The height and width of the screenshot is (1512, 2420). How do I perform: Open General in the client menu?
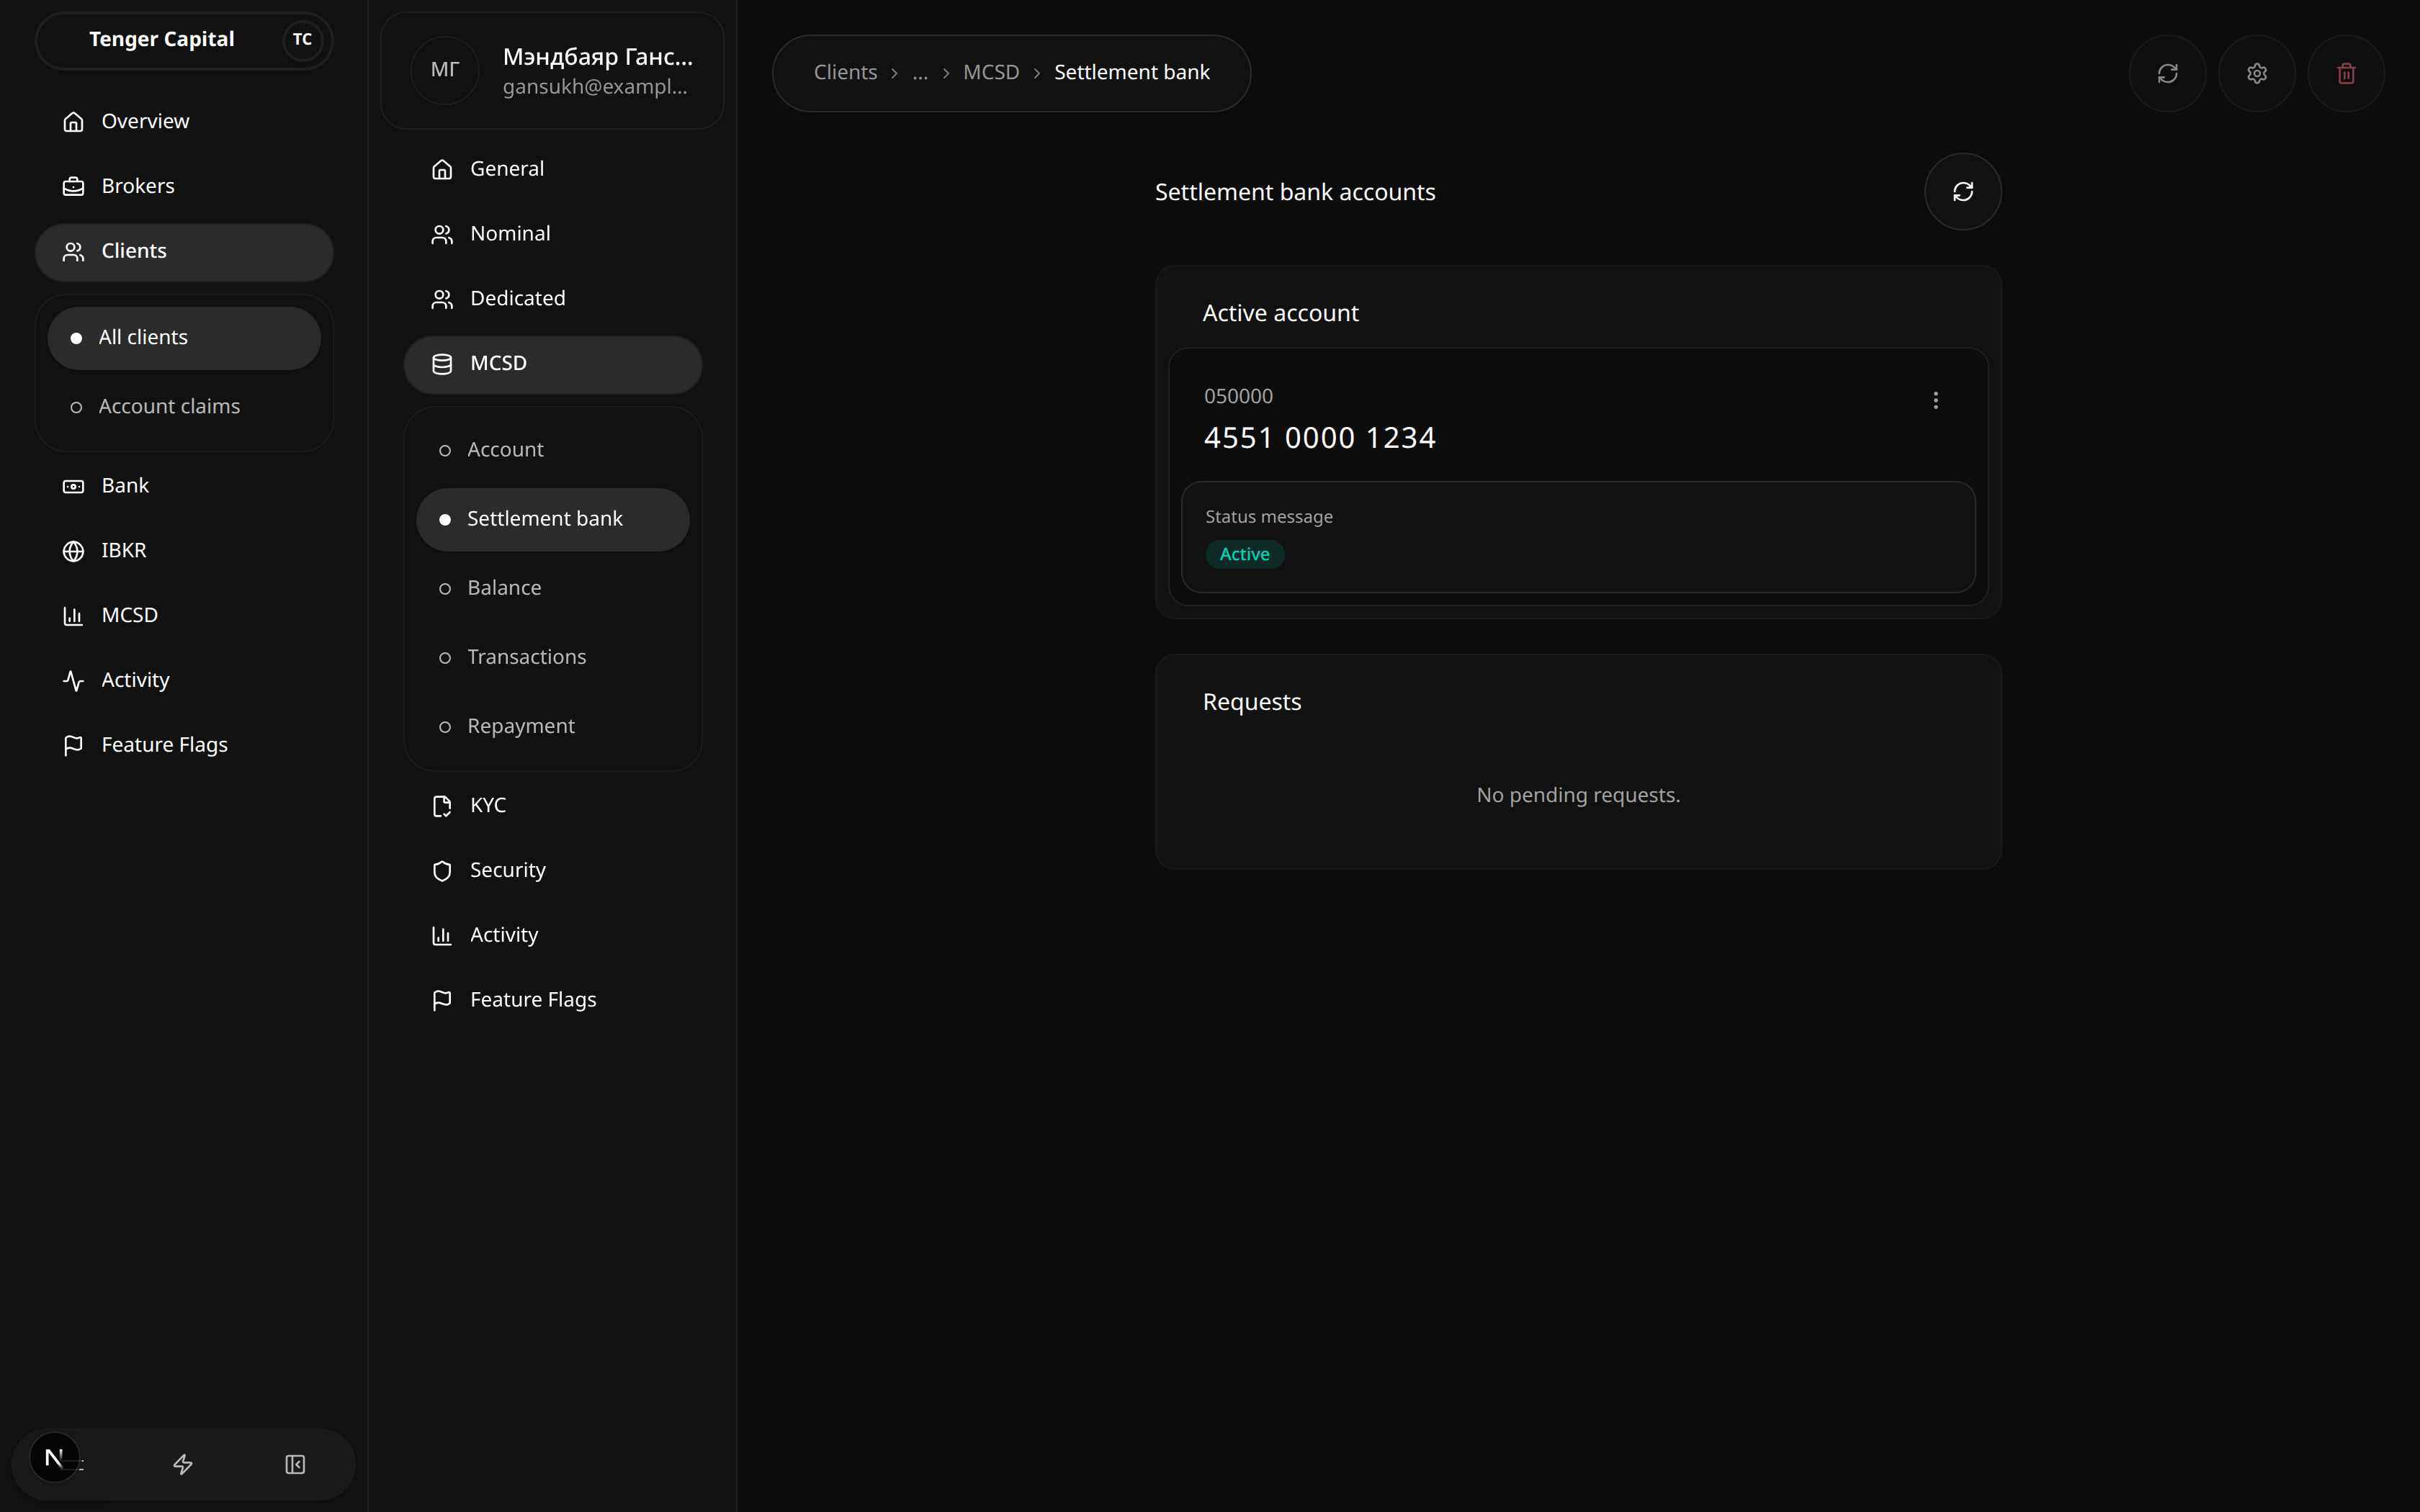pos(552,169)
